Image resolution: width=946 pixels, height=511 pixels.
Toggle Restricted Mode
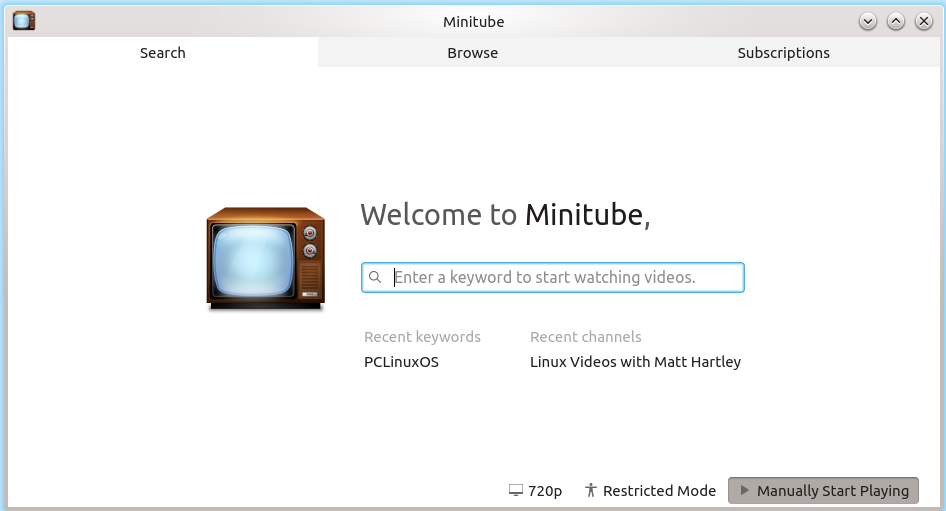(x=650, y=490)
